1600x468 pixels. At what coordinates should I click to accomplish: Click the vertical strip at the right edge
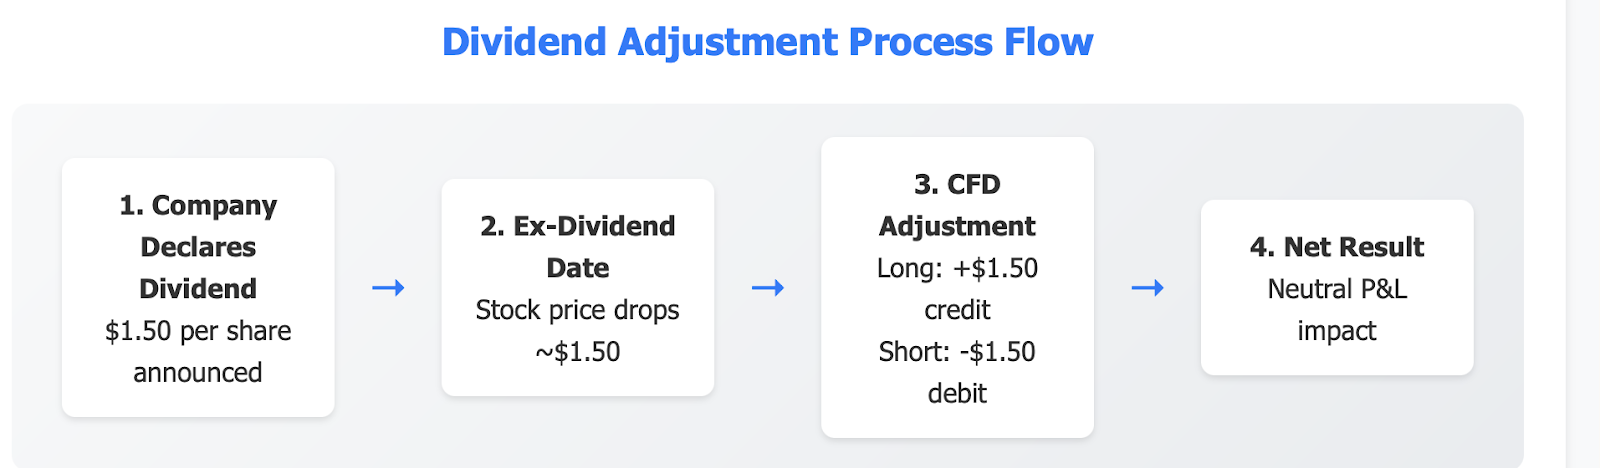click(1583, 234)
